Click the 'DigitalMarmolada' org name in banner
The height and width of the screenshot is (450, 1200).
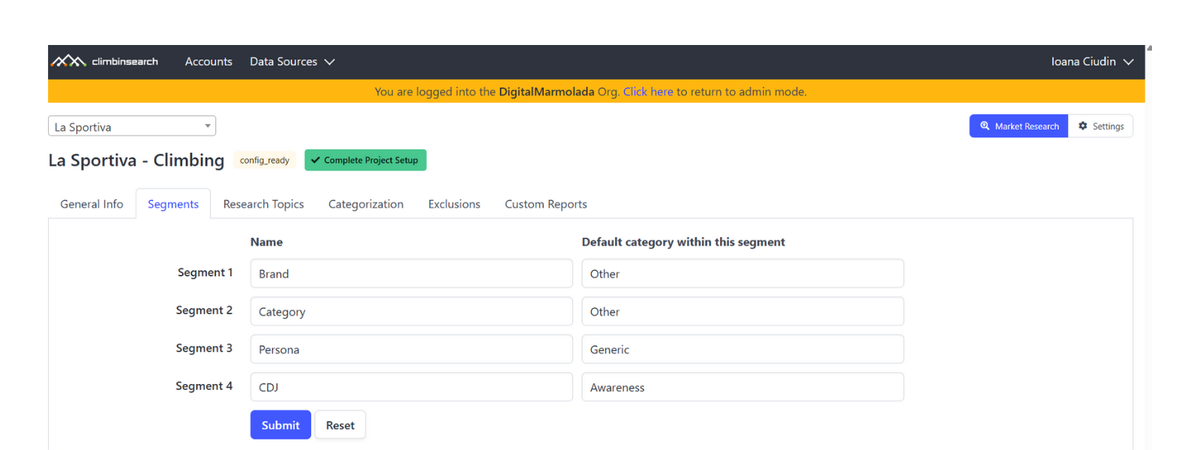(x=548, y=92)
